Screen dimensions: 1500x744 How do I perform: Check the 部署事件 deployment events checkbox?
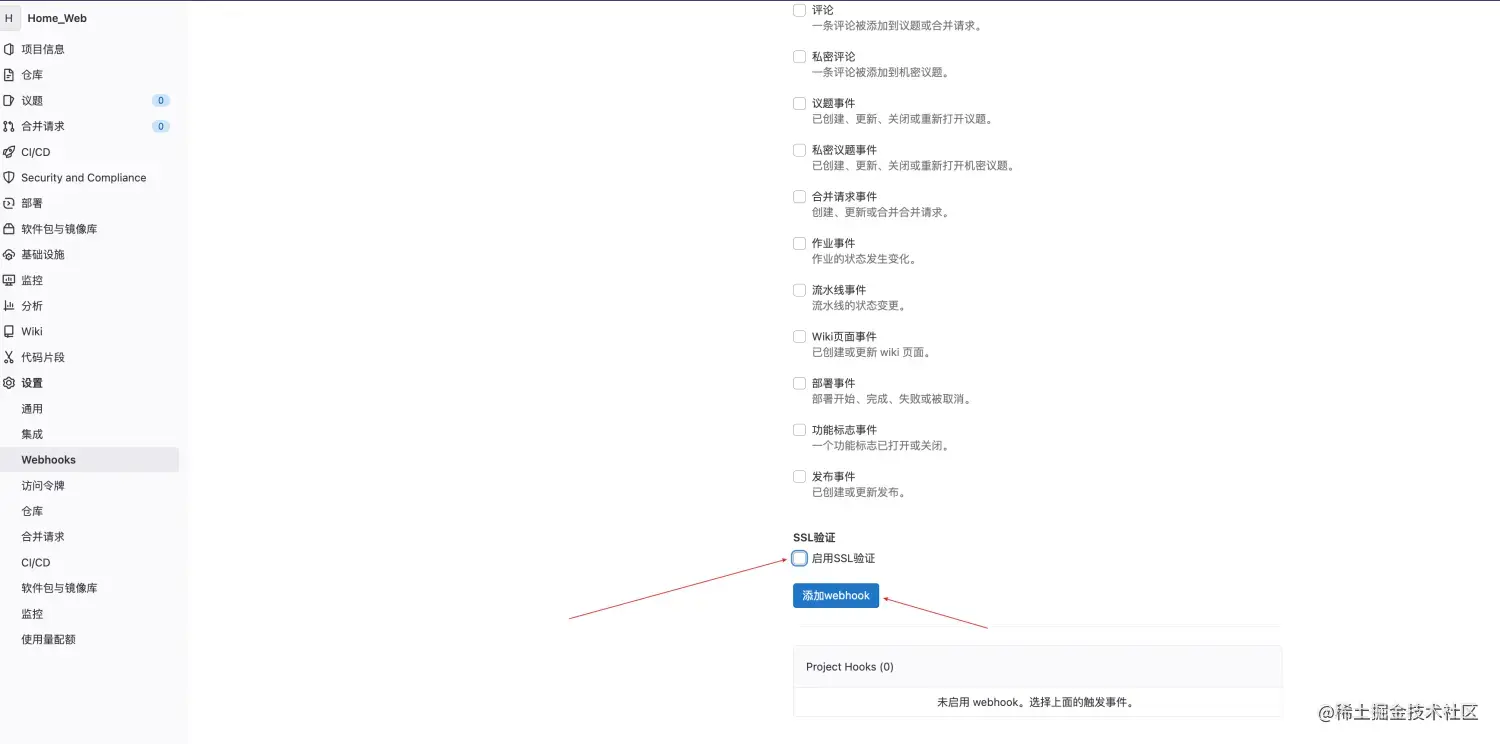pos(799,383)
